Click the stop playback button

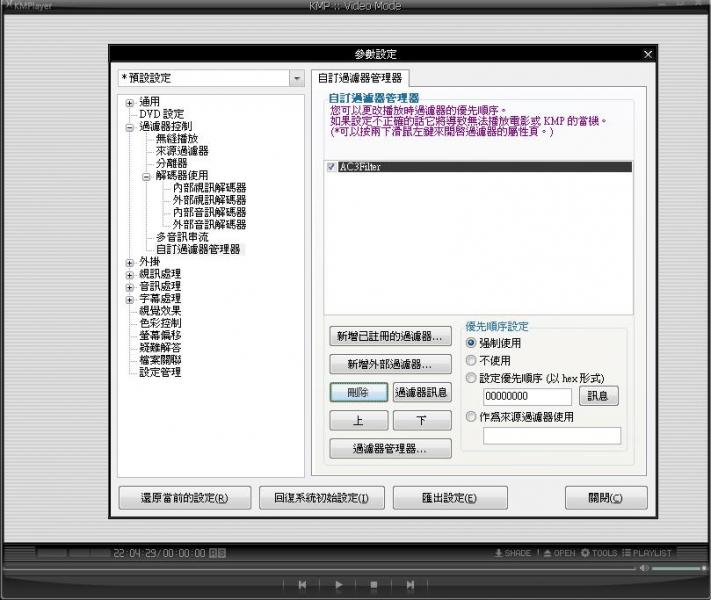[374, 585]
